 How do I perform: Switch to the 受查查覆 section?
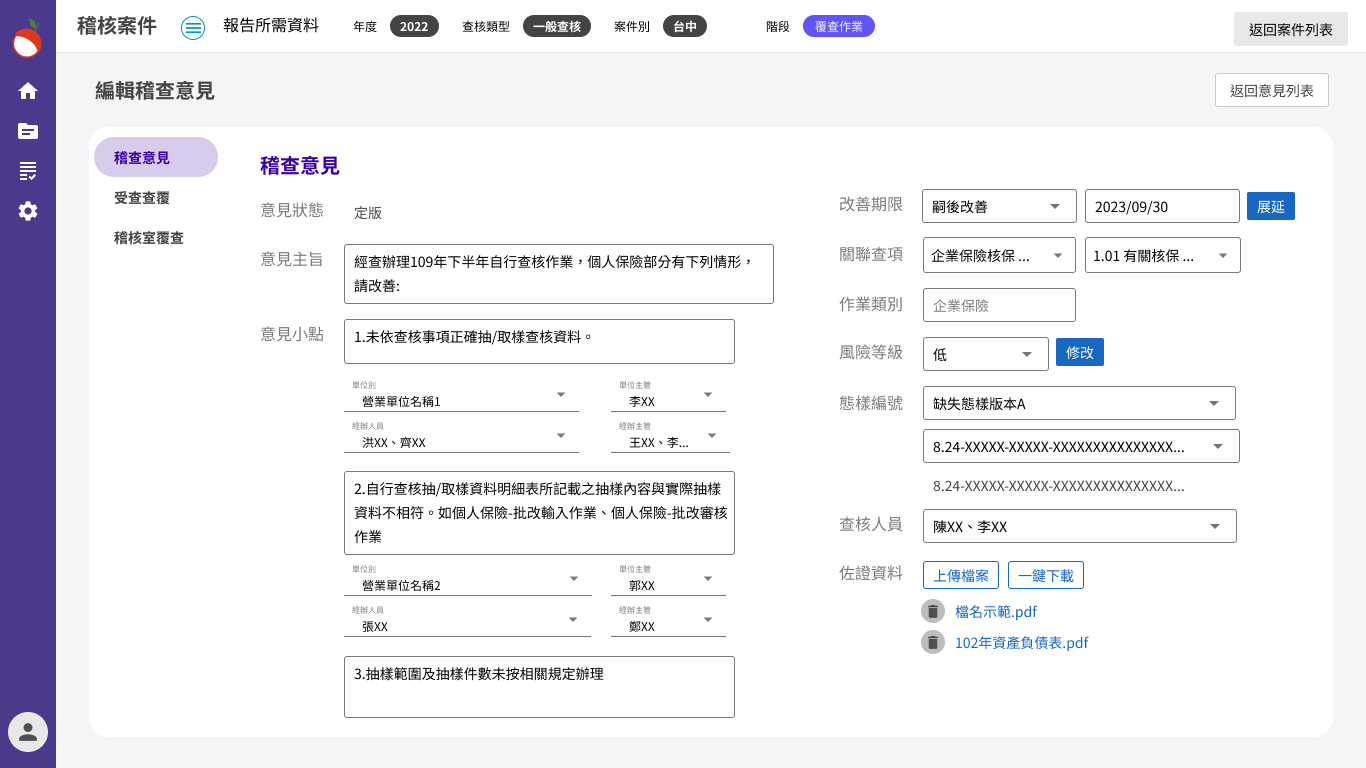141,198
